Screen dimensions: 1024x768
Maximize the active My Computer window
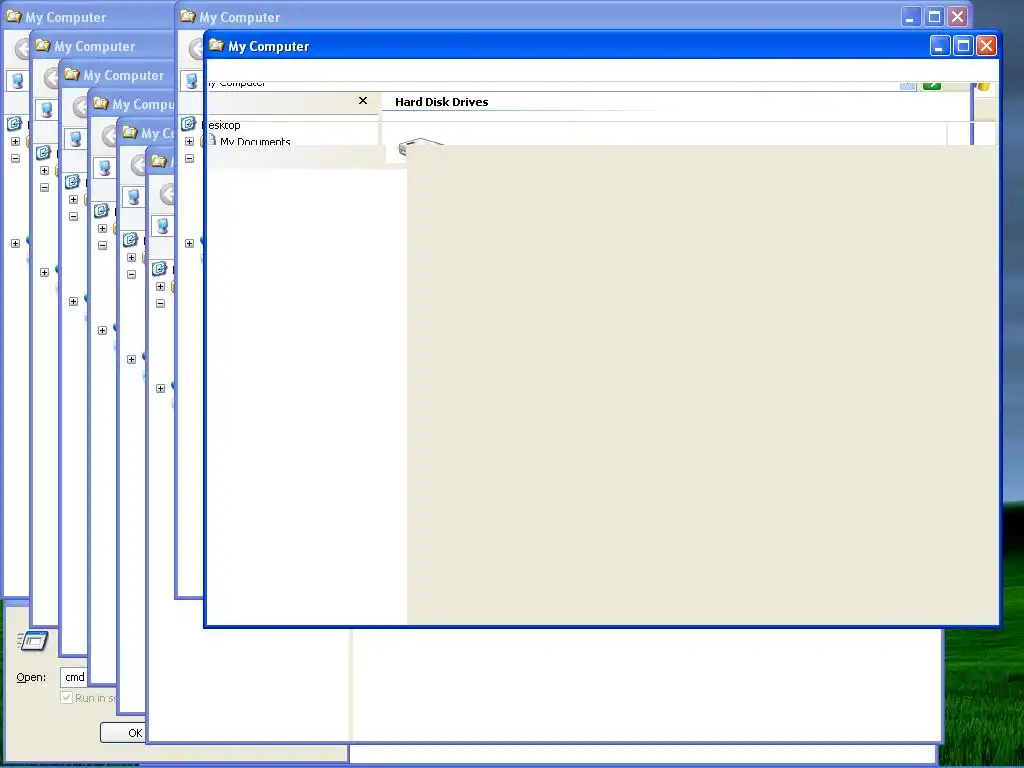[963, 46]
